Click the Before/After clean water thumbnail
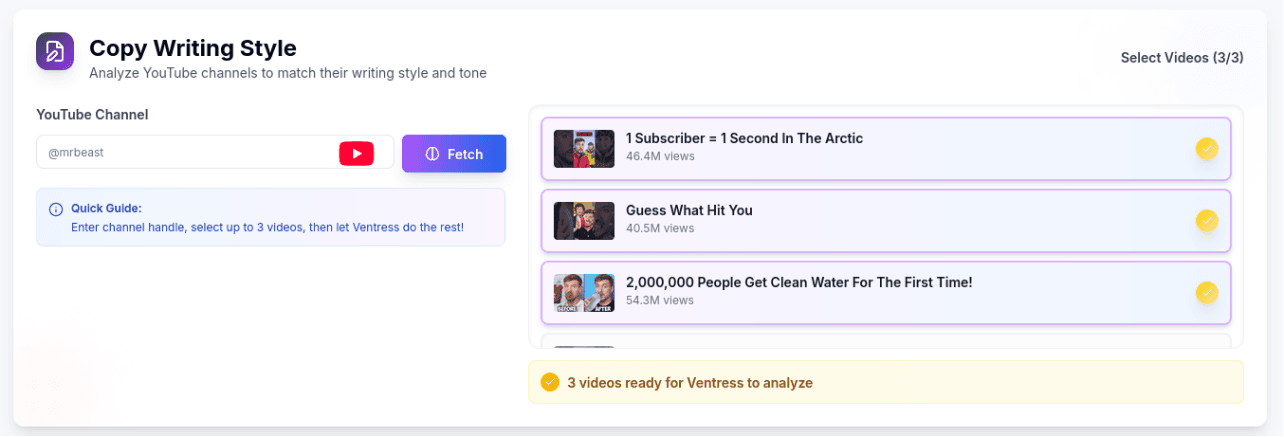Image resolution: width=1284 pixels, height=437 pixels. click(x=584, y=293)
